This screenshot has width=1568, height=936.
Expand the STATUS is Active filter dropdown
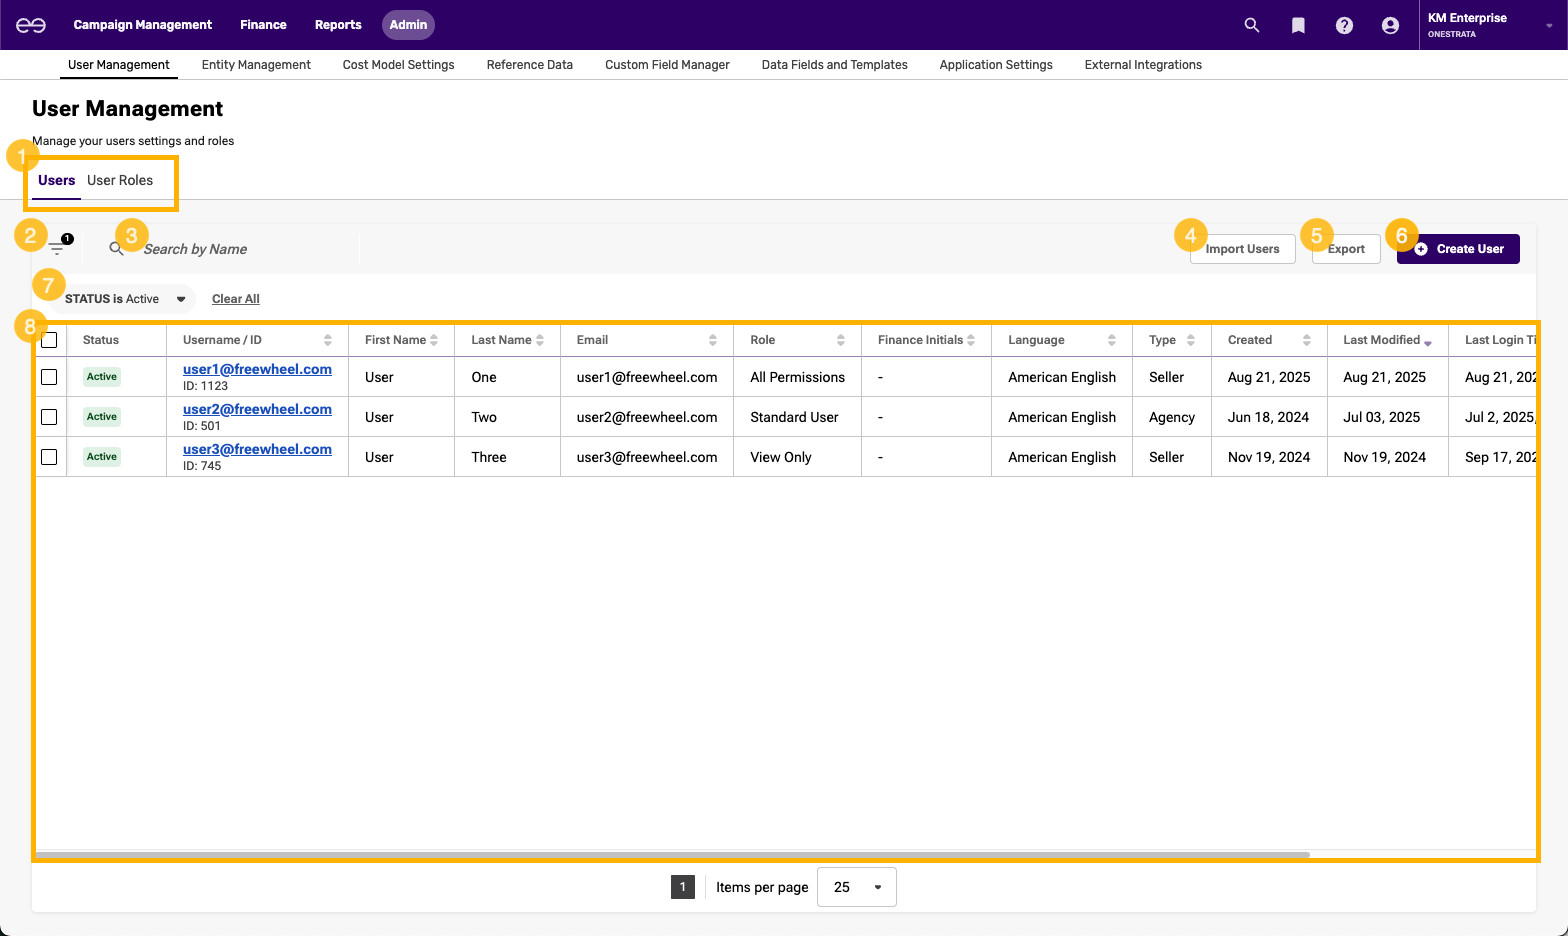click(x=181, y=299)
